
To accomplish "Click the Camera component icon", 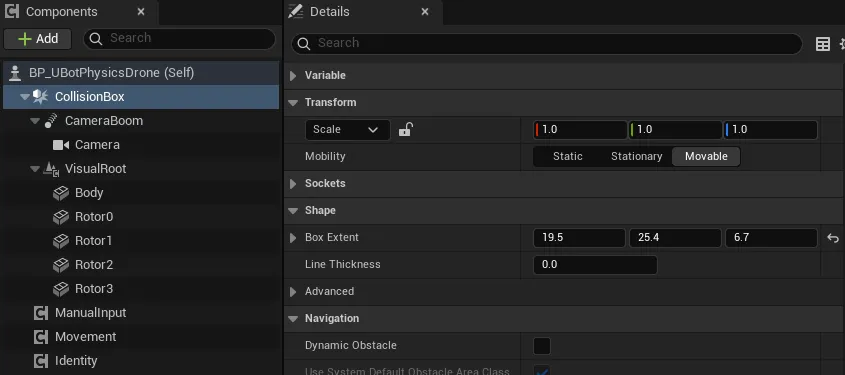I will (x=61, y=145).
